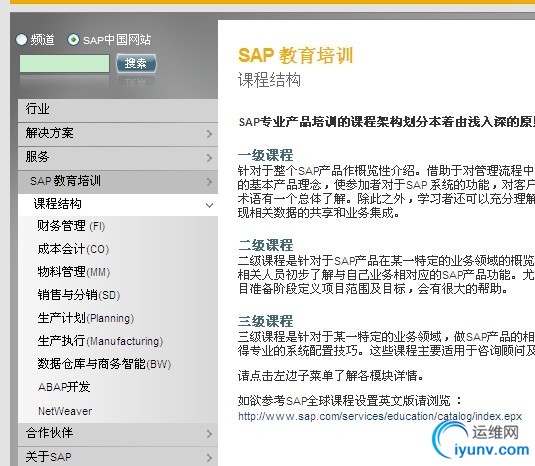Open the 合作伙伴 menu item
Image resolution: width=535 pixels, height=466 pixels.
click(x=118, y=434)
